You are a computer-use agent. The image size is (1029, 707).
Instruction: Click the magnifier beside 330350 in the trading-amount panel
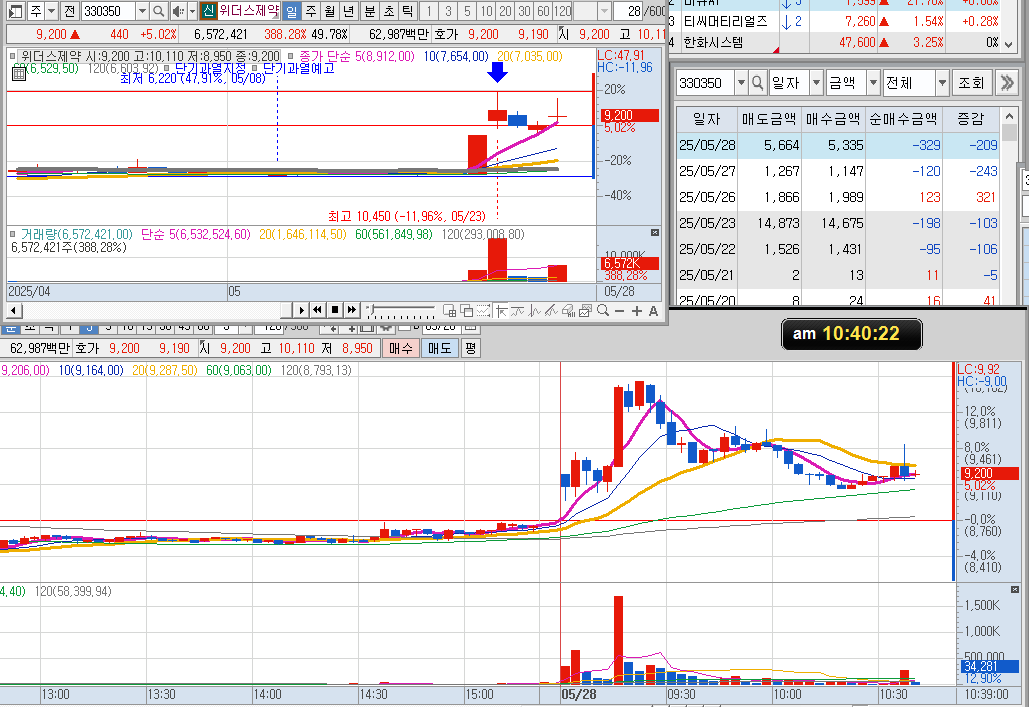(758, 83)
